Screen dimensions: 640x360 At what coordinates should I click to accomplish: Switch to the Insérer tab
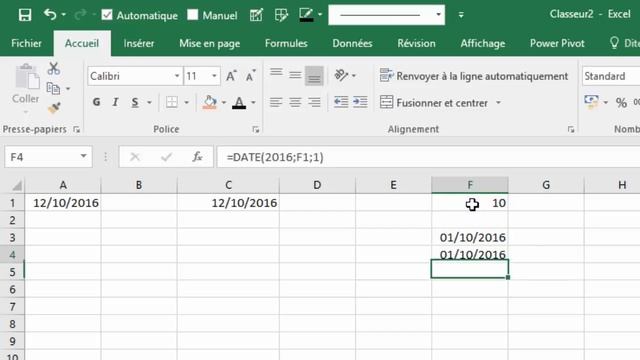[x=139, y=43]
